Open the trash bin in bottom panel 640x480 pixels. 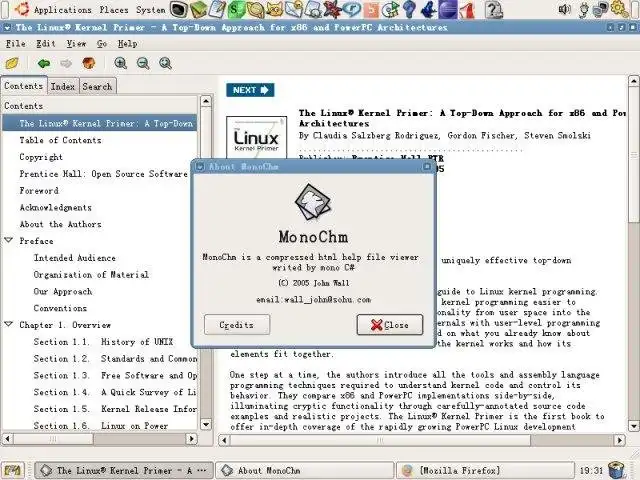(616, 470)
